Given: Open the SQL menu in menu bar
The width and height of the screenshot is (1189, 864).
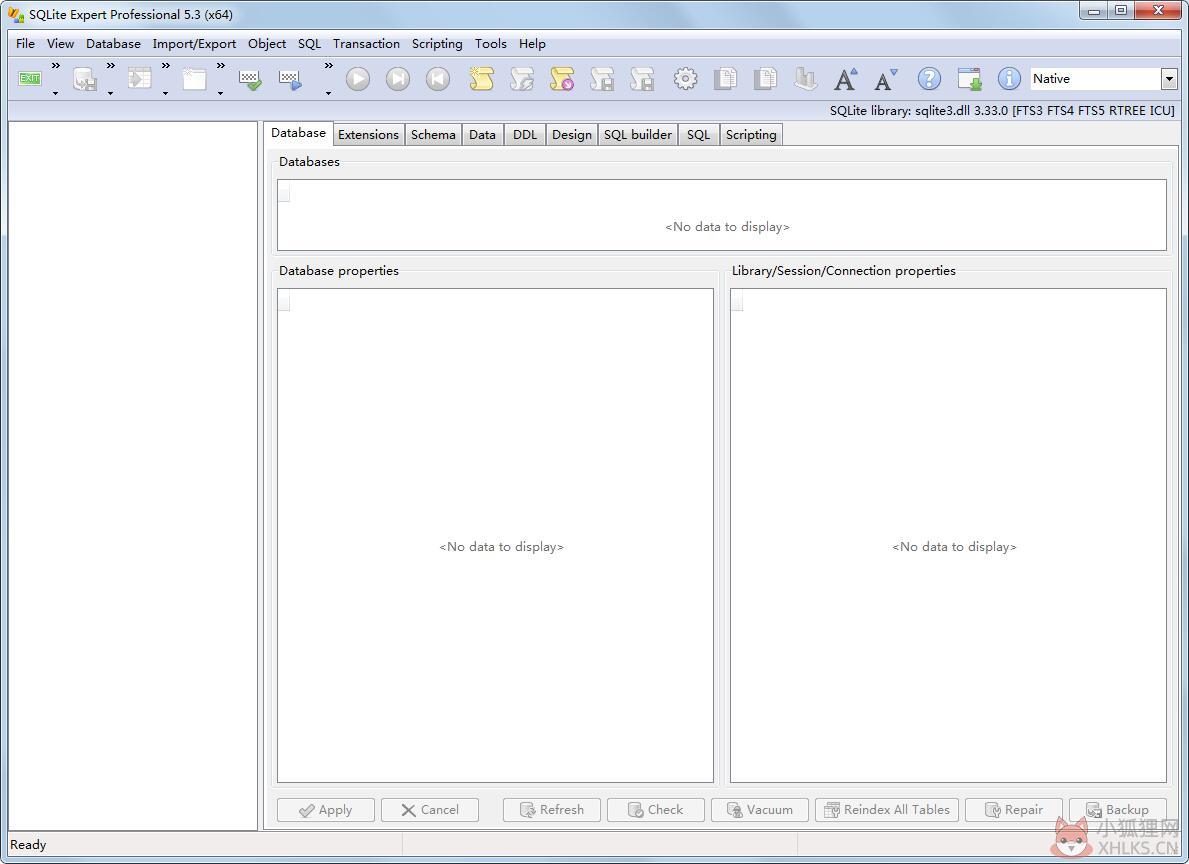Looking at the screenshot, I should pos(309,44).
